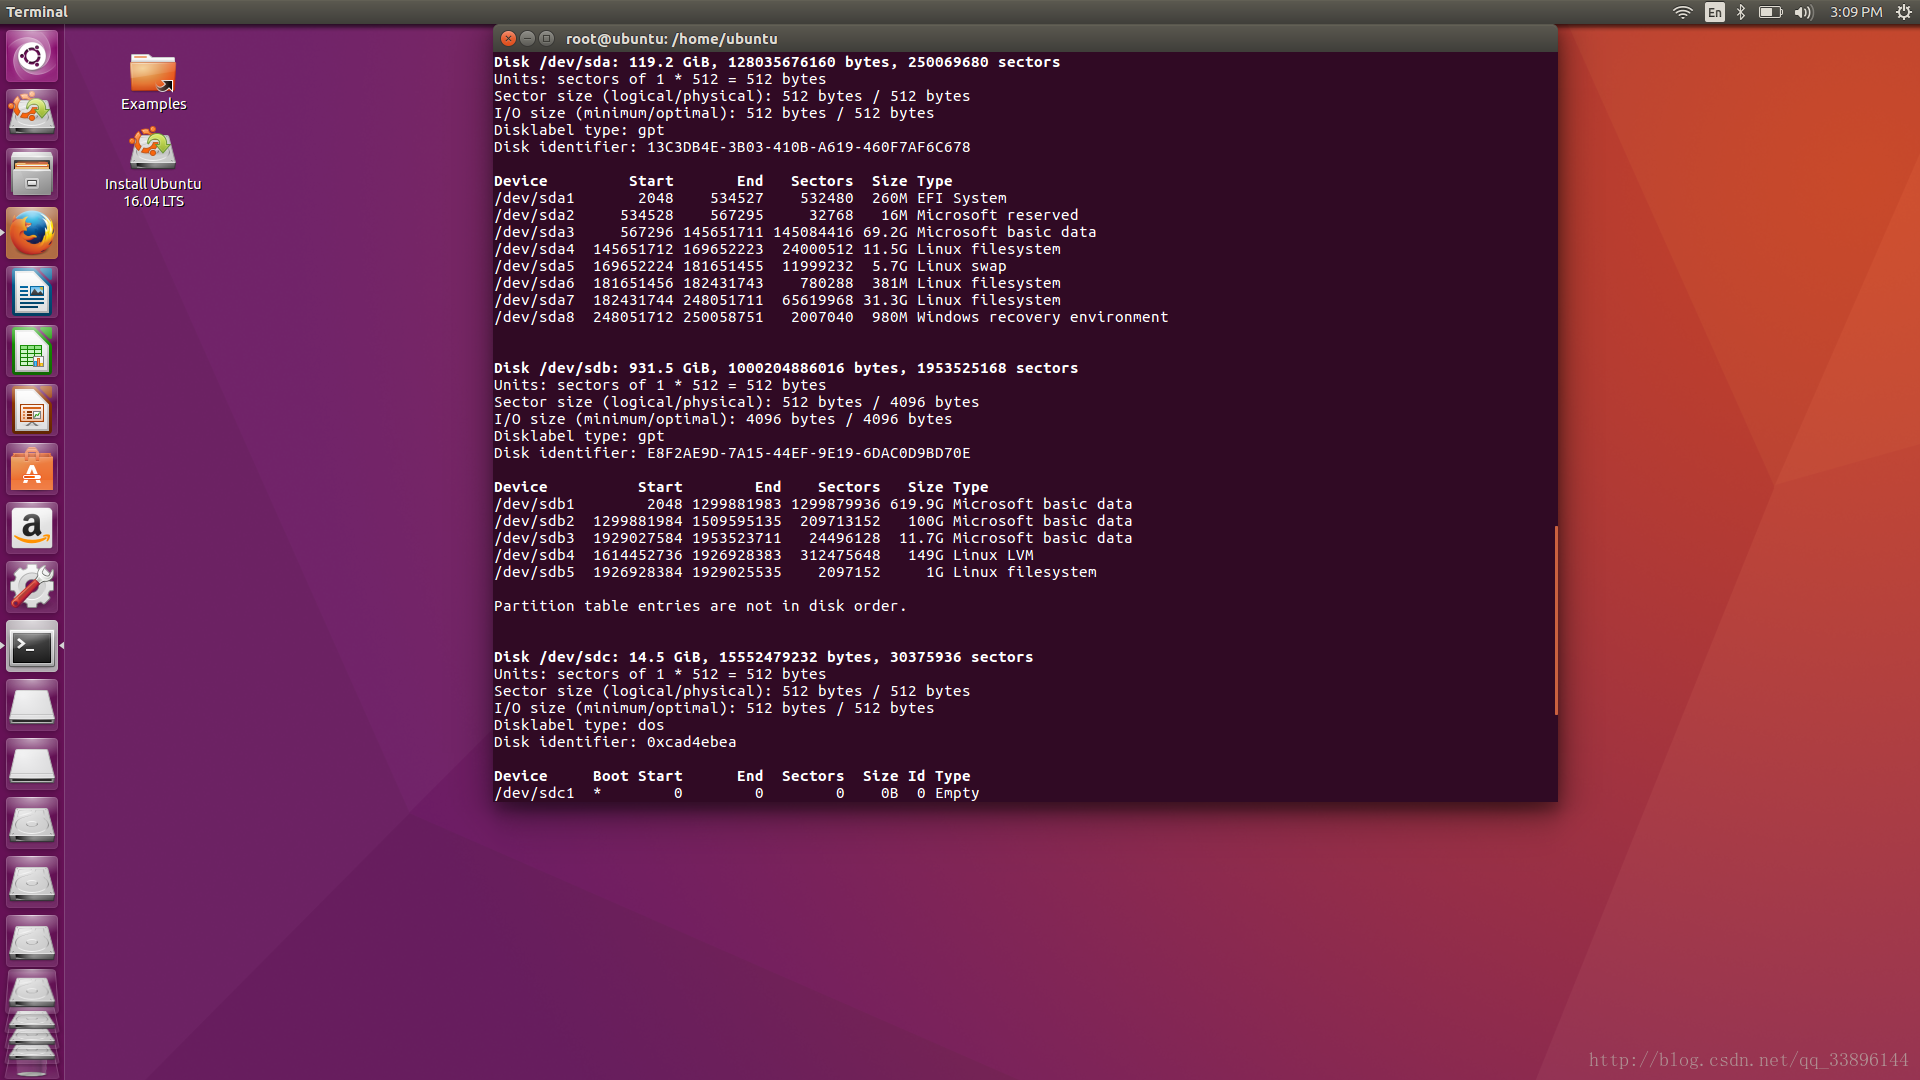1920x1080 pixels.
Task: Click the terminal vertical scrollbar
Action: [1555, 620]
